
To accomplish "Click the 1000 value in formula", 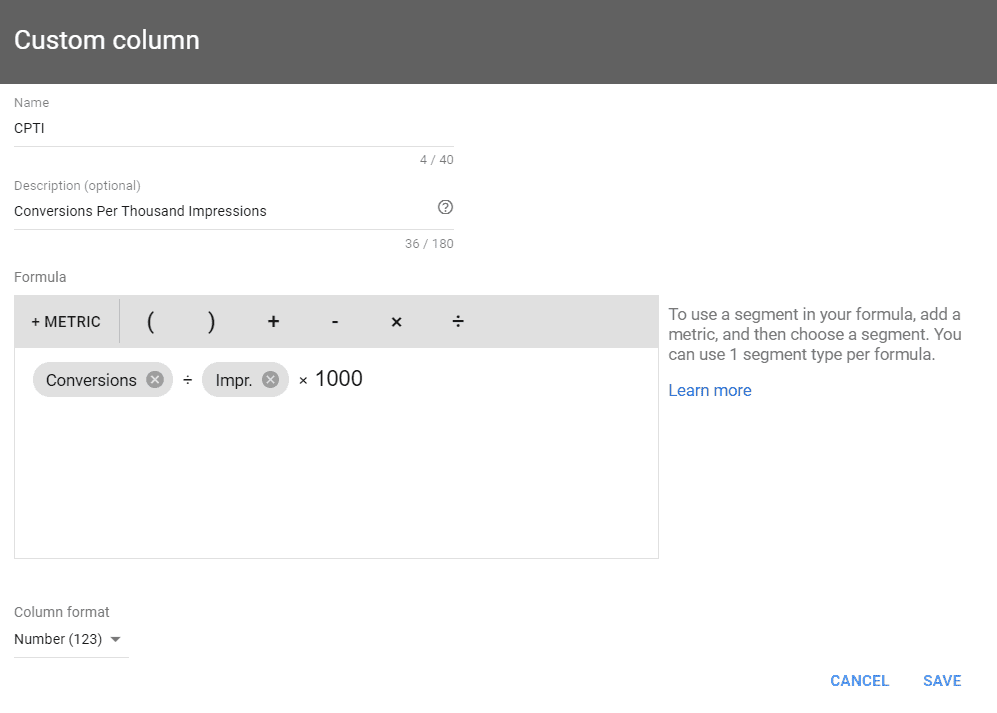I will (339, 379).
